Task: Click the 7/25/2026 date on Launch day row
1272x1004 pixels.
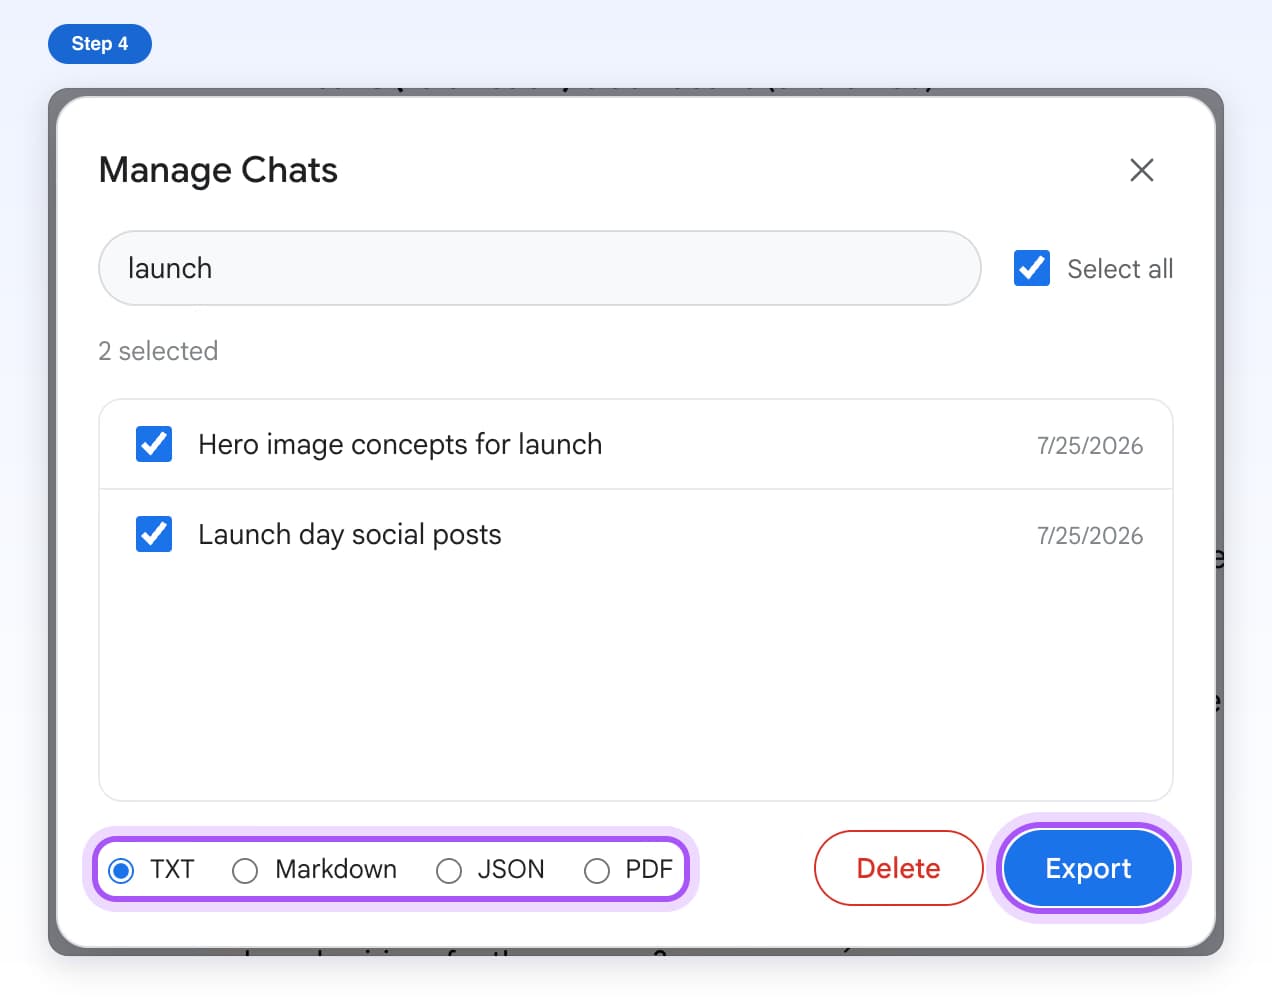Action: click(1090, 536)
